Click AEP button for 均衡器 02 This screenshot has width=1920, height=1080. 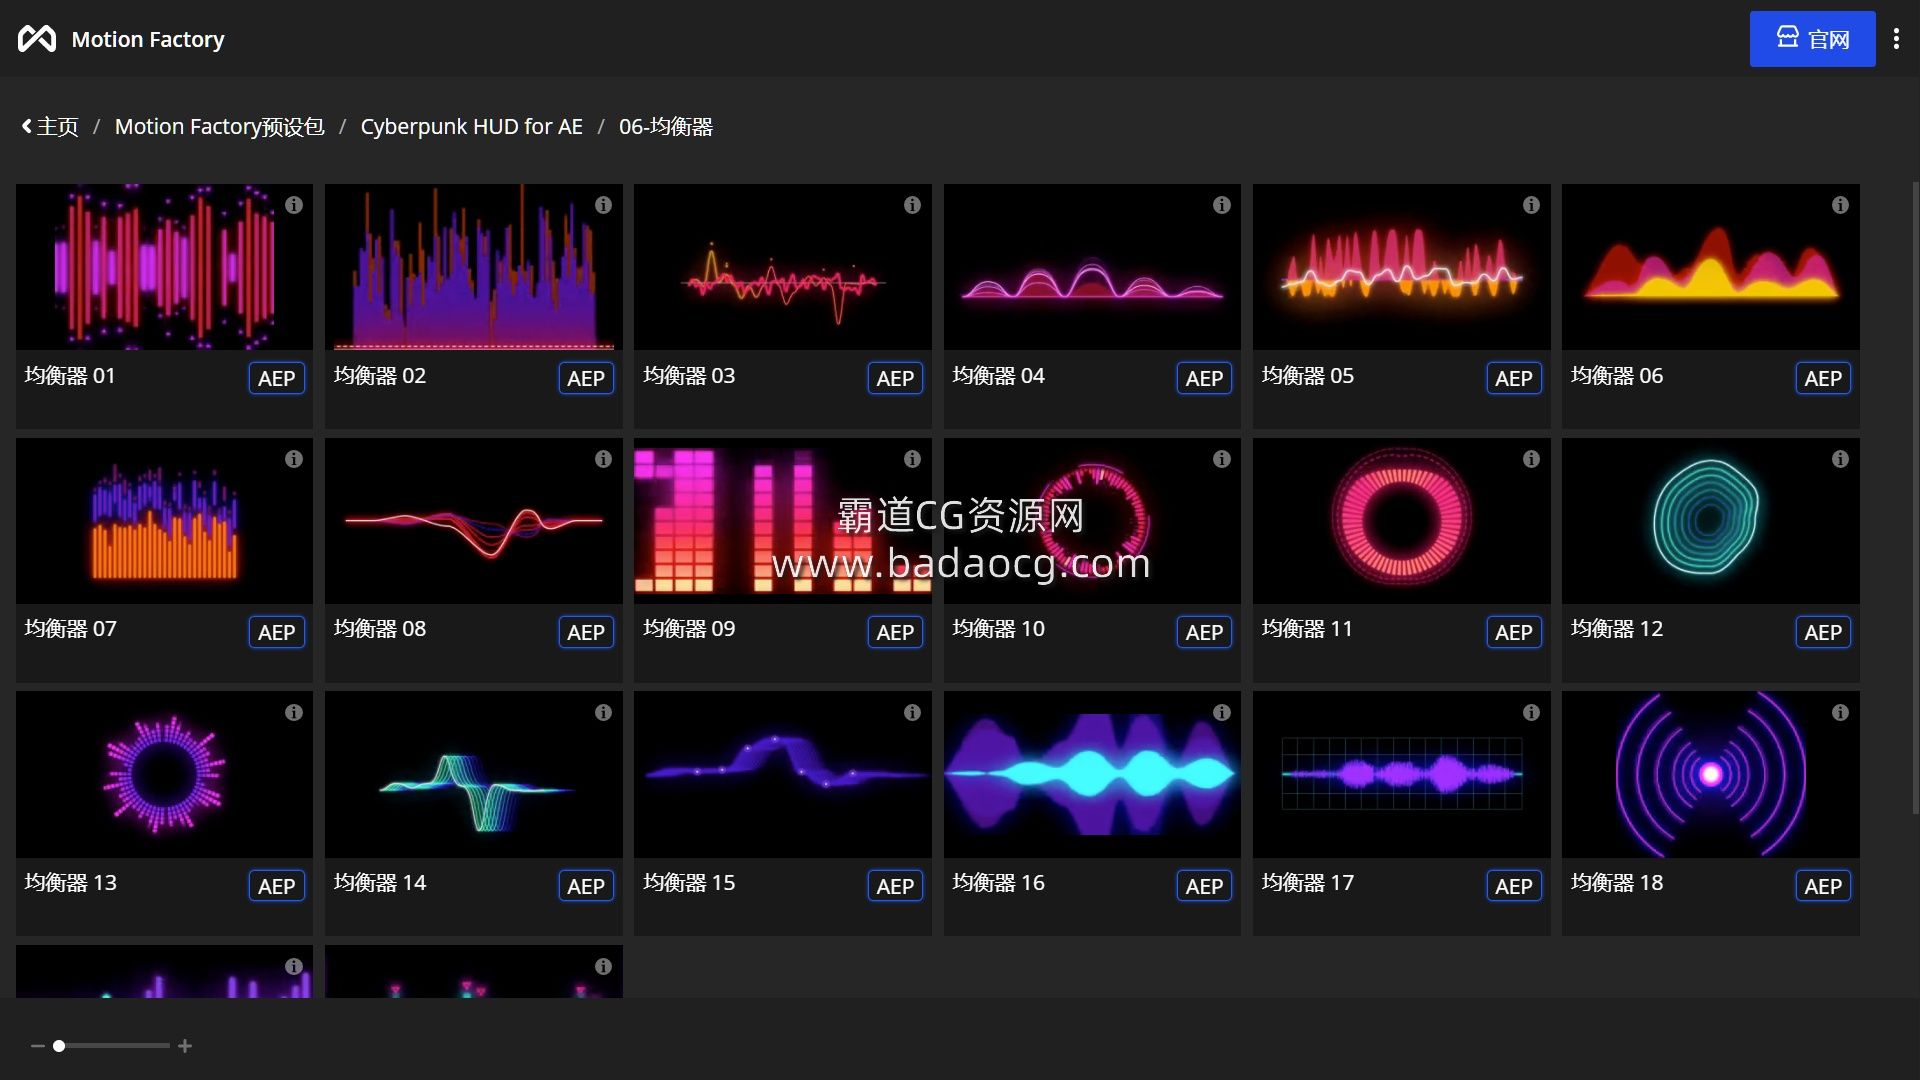[585, 378]
